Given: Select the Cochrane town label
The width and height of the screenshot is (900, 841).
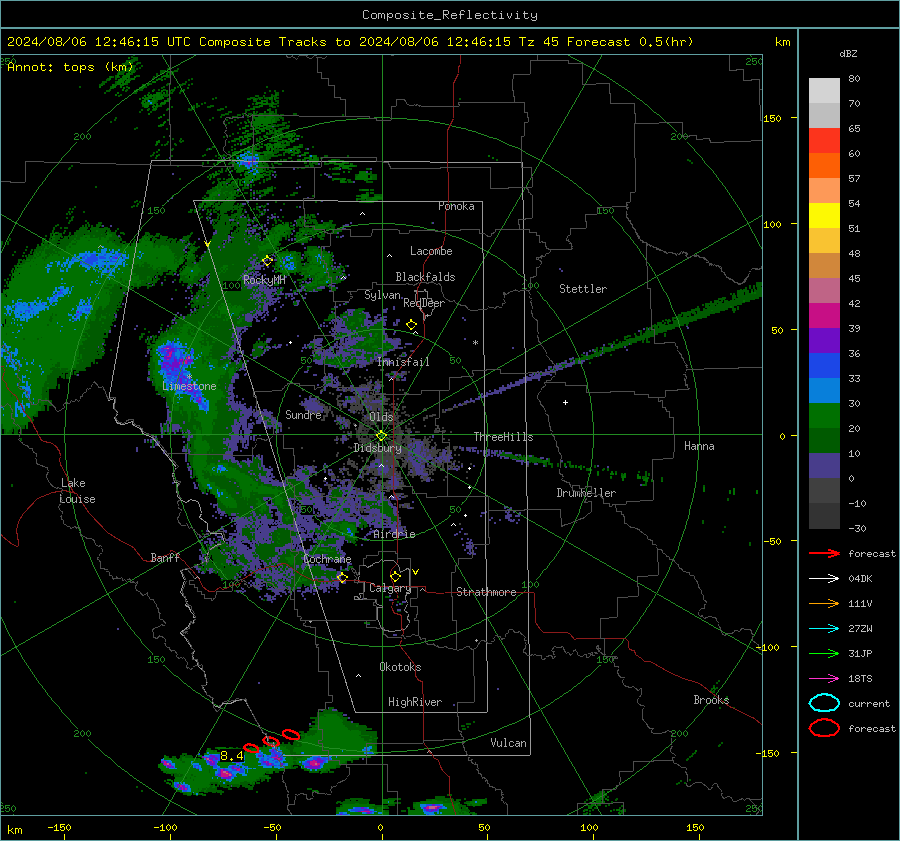Looking at the screenshot, I should coord(327,559).
